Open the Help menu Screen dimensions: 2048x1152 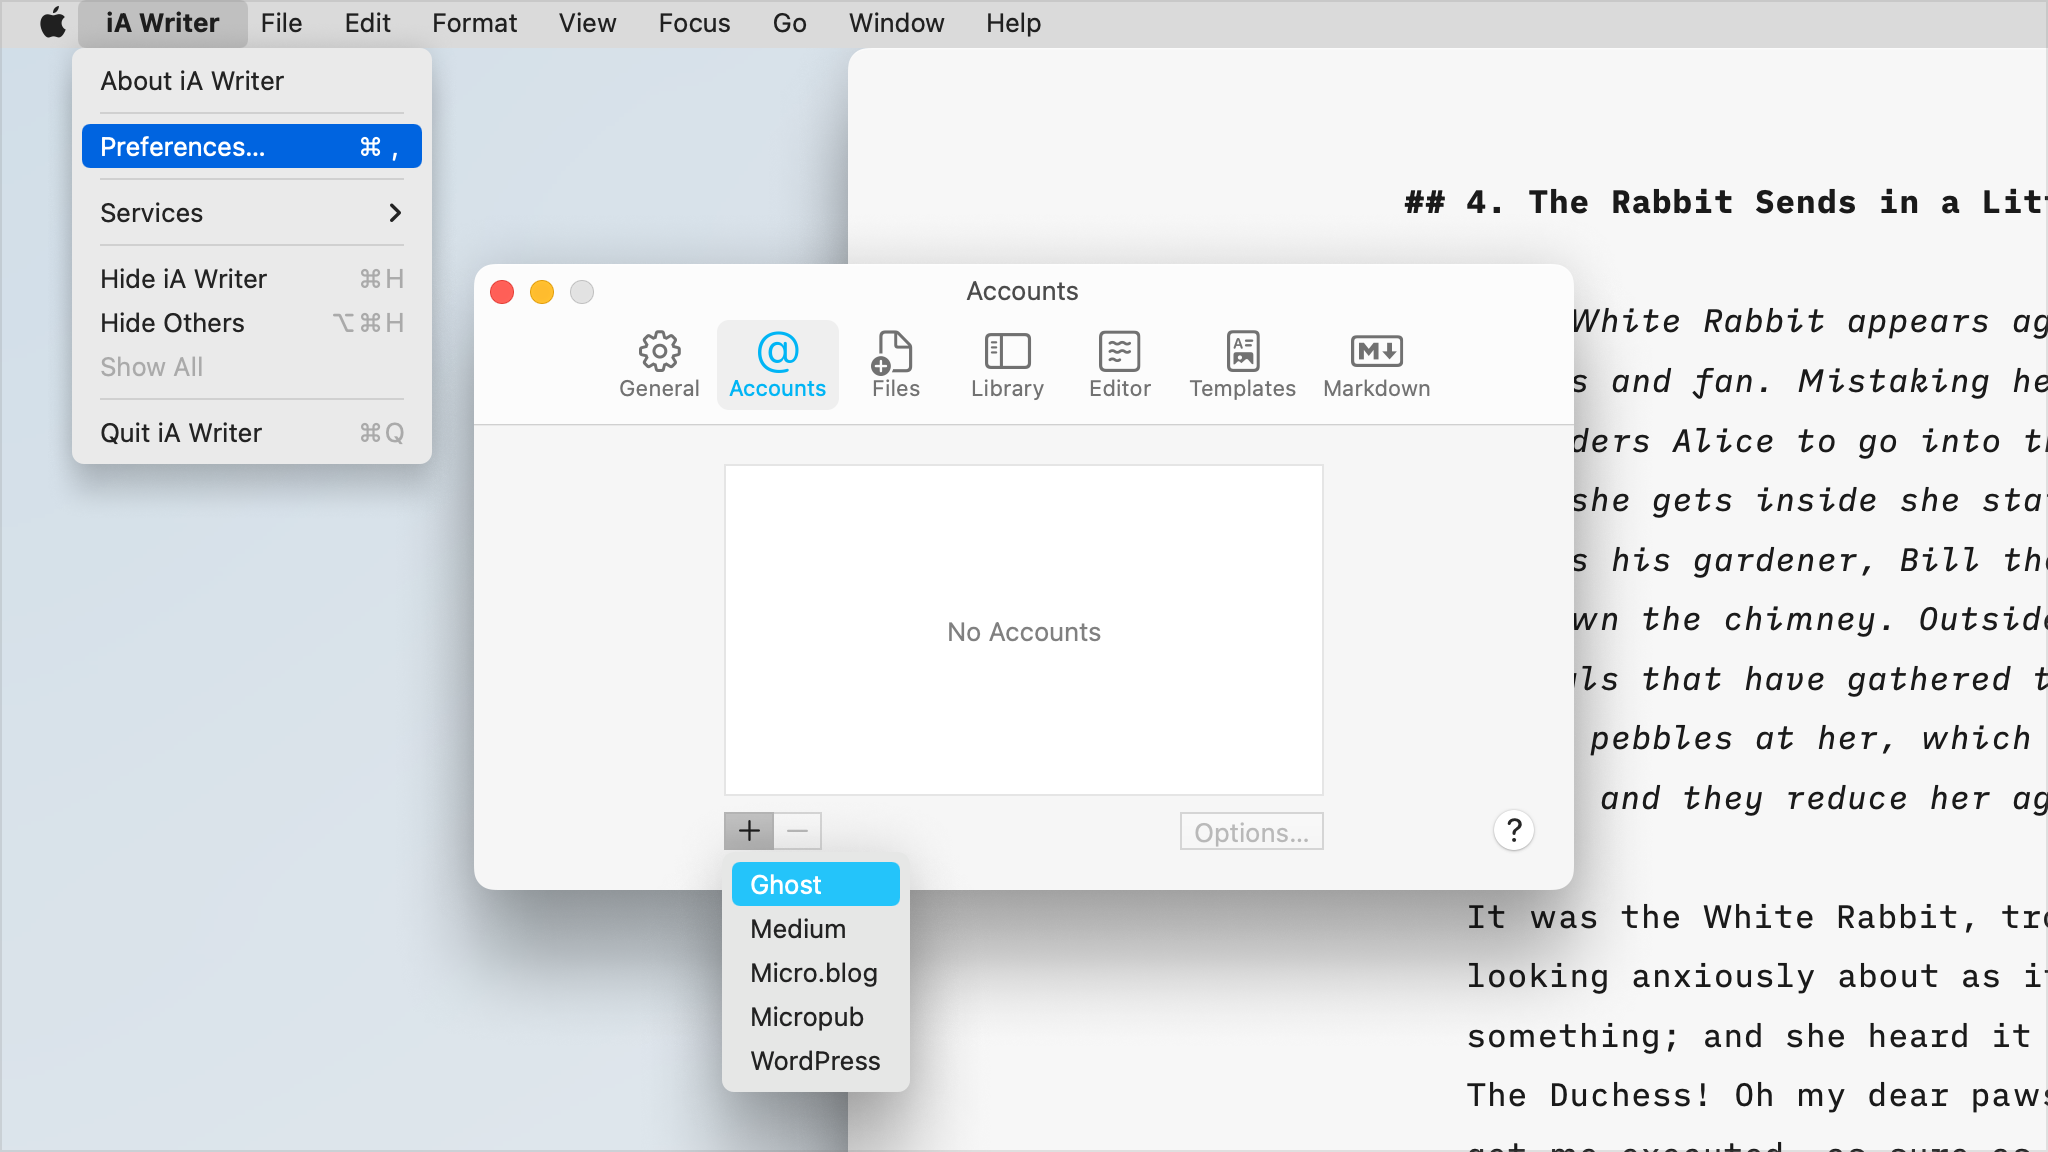coord(1013,23)
